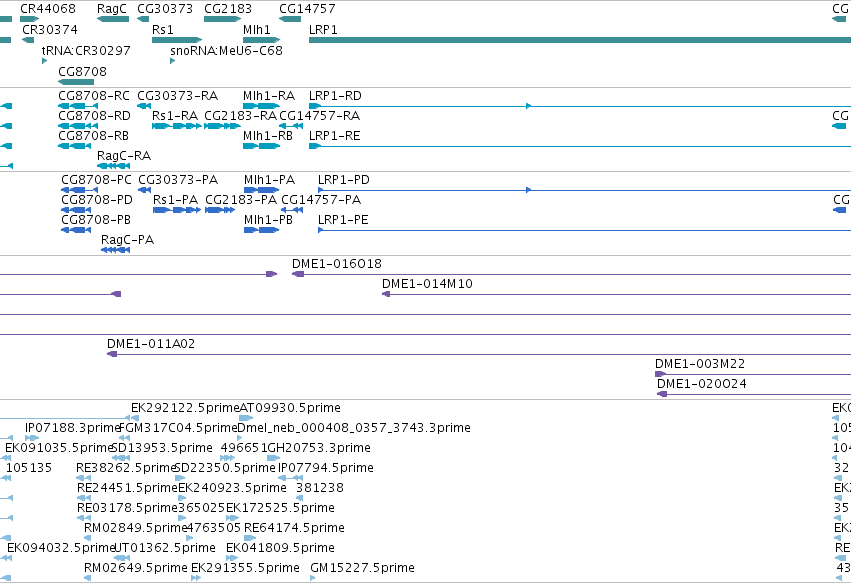851x583 pixels.
Task: Select the RE24451.5prime EST label
Action: pyautogui.click(x=128, y=487)
